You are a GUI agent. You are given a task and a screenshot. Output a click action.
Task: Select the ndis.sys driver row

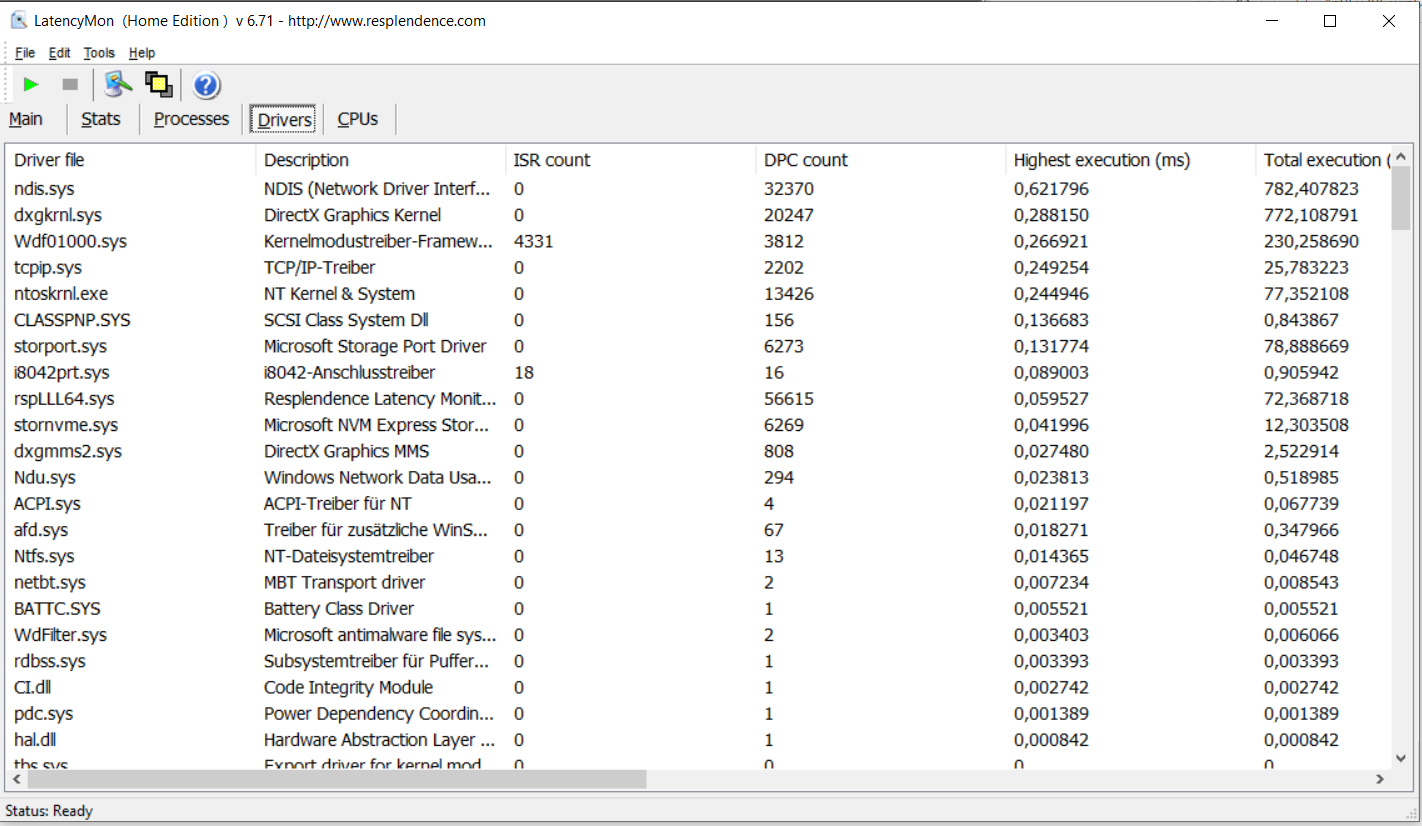[x=698, y=189]
